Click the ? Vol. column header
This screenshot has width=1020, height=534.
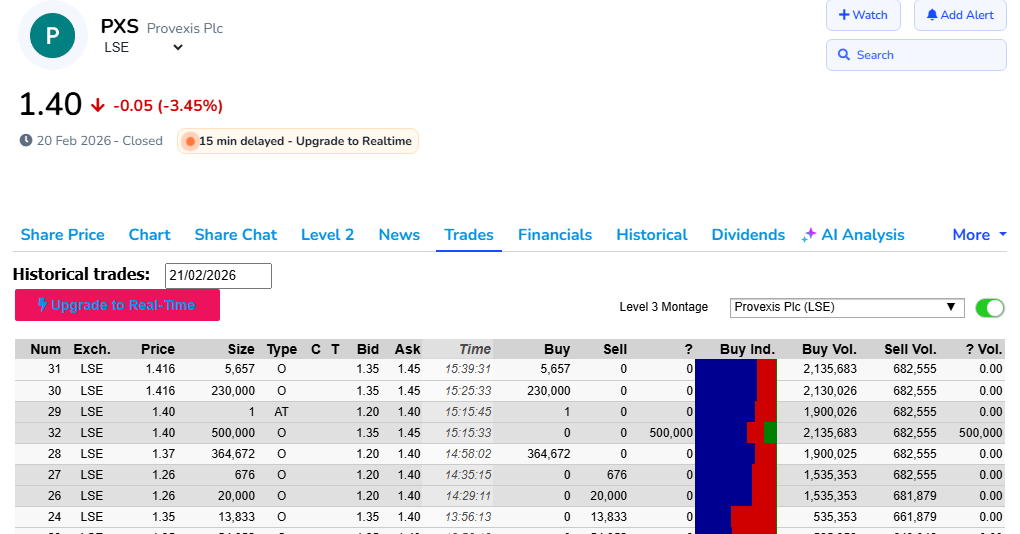click(x=984, y=349)
